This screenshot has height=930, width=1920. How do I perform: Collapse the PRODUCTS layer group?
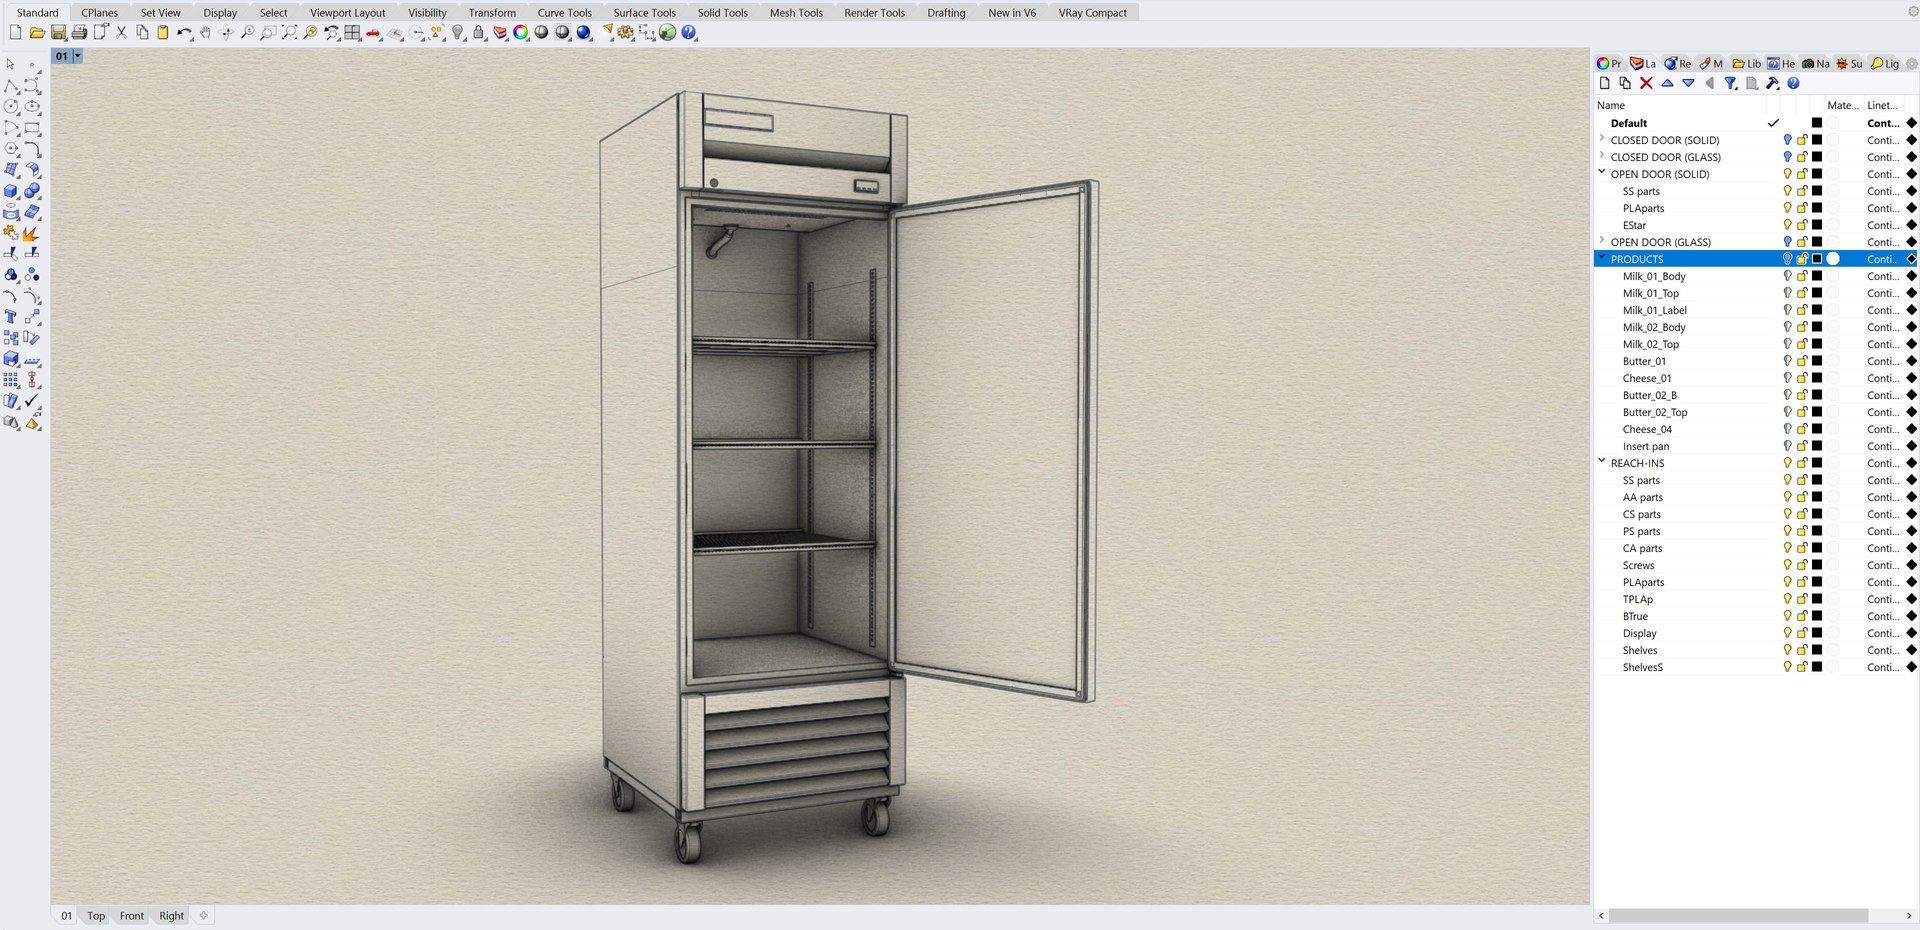(x=1602, y=258)
